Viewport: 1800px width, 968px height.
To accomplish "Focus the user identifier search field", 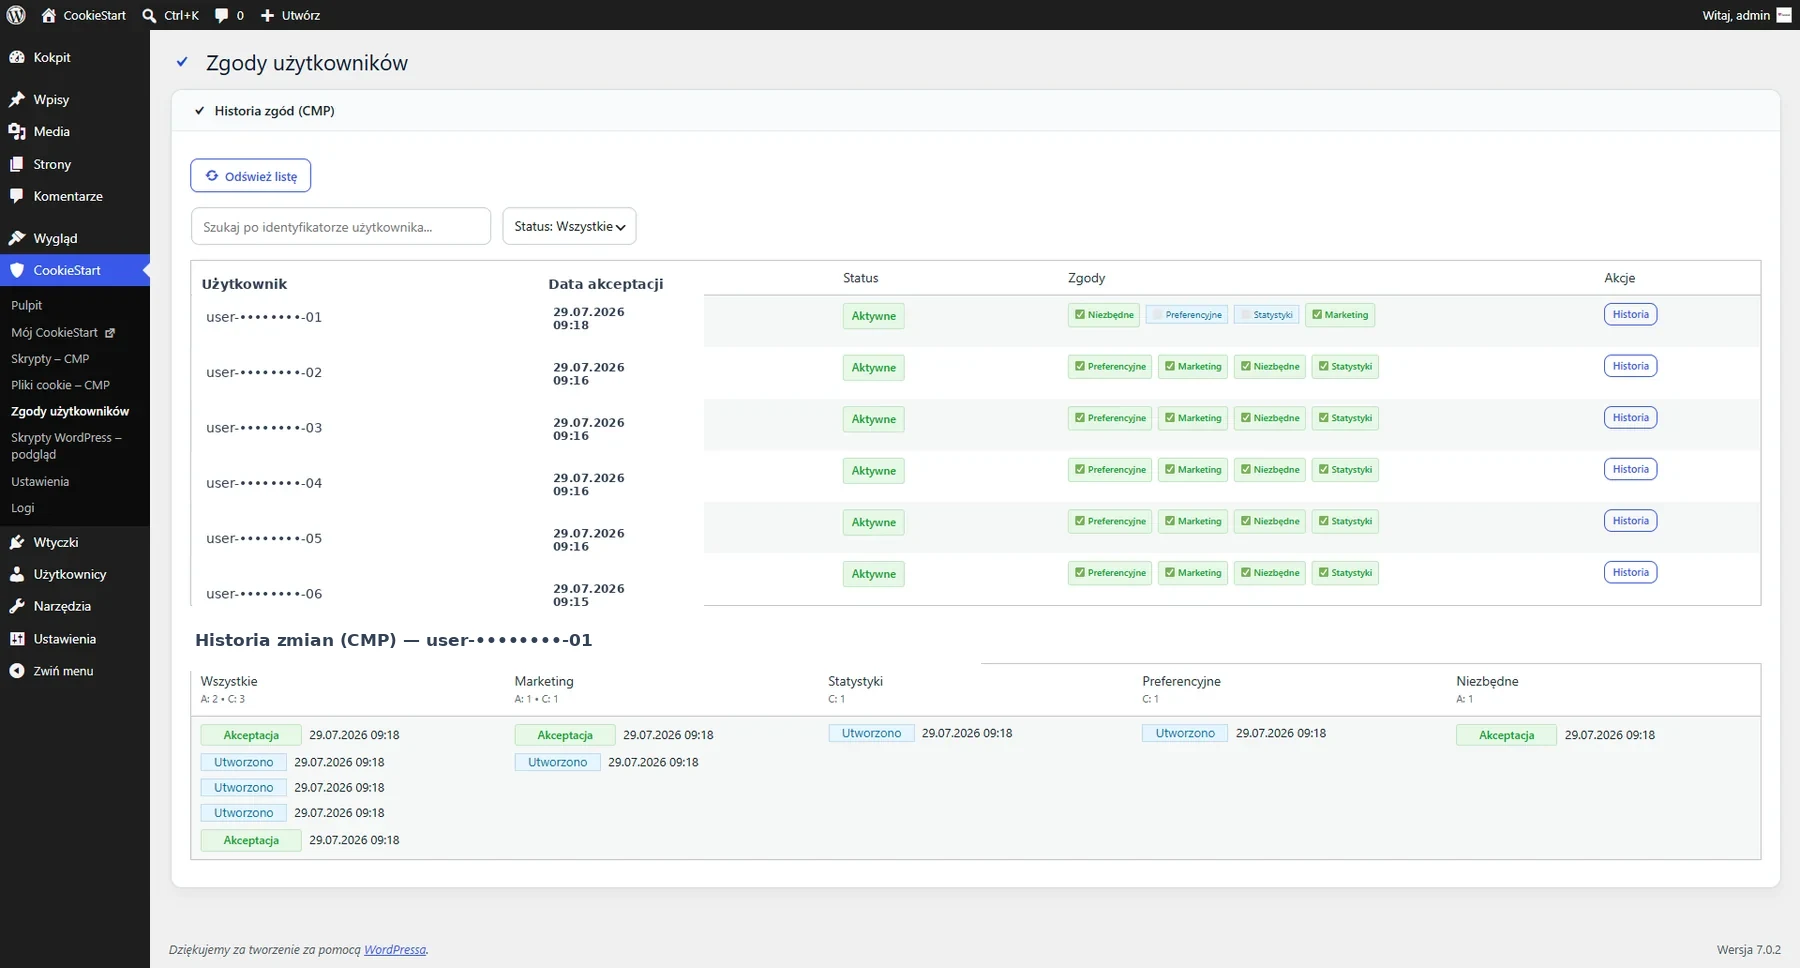I will pos(341,226).
